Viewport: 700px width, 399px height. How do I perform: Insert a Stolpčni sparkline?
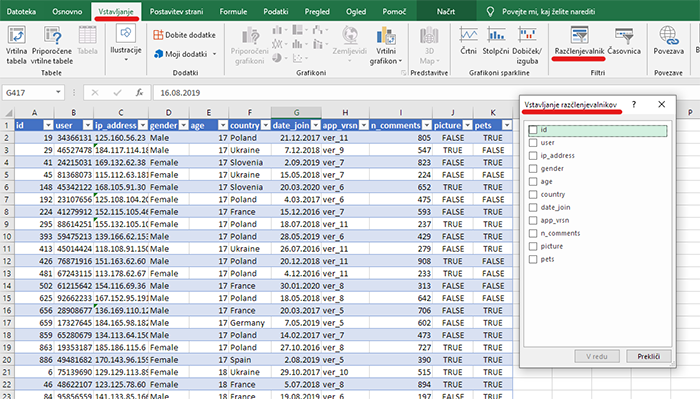point(496,41)
